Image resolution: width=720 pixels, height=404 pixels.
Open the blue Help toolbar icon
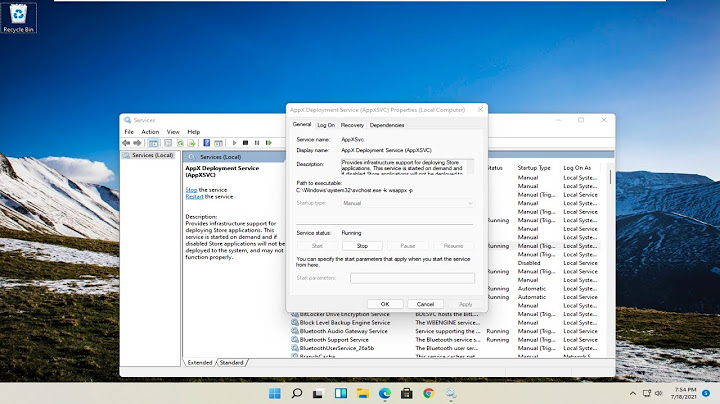click(207, 143)
